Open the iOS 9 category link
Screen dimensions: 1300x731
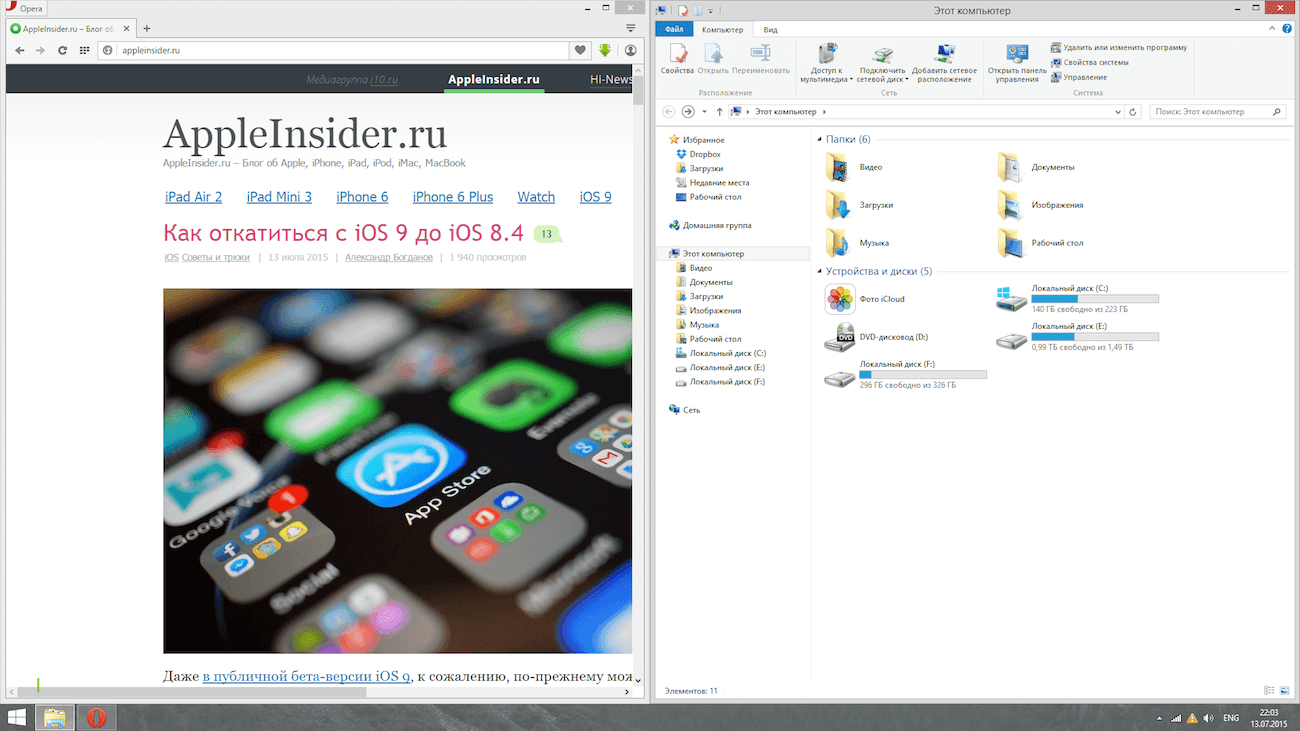596,197
